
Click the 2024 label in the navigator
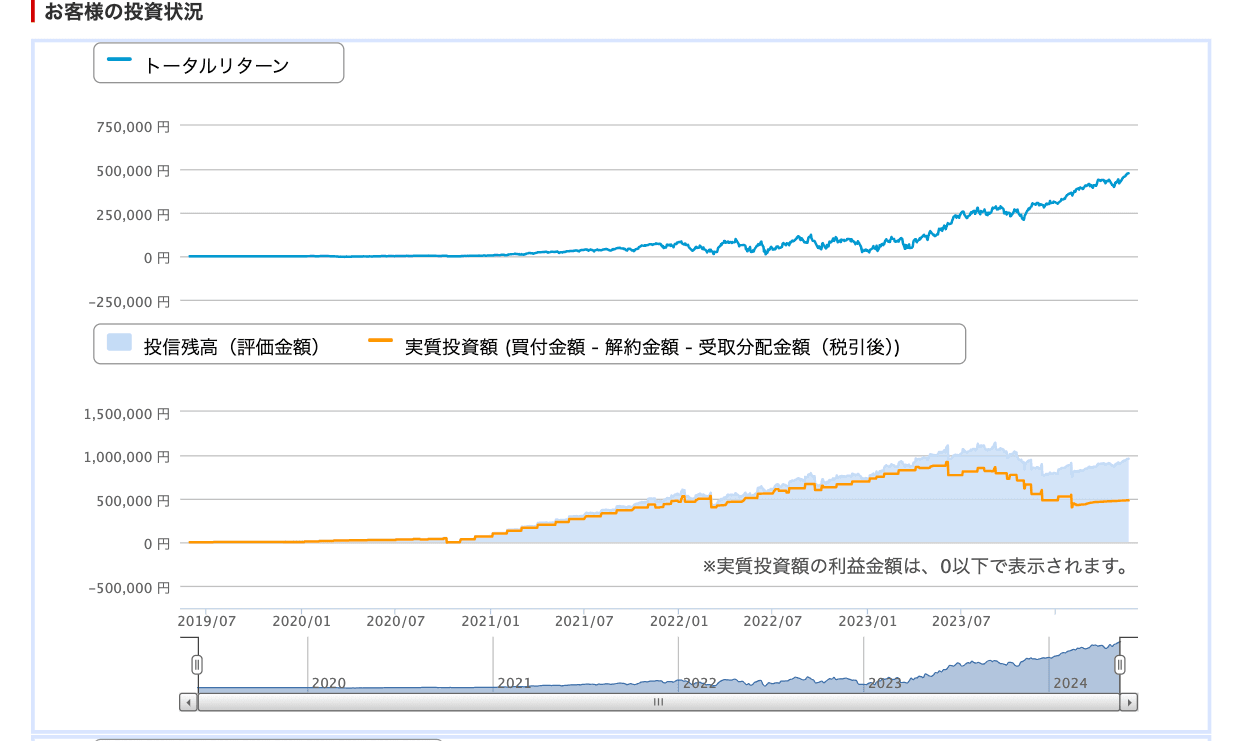tap(1070, 683)
